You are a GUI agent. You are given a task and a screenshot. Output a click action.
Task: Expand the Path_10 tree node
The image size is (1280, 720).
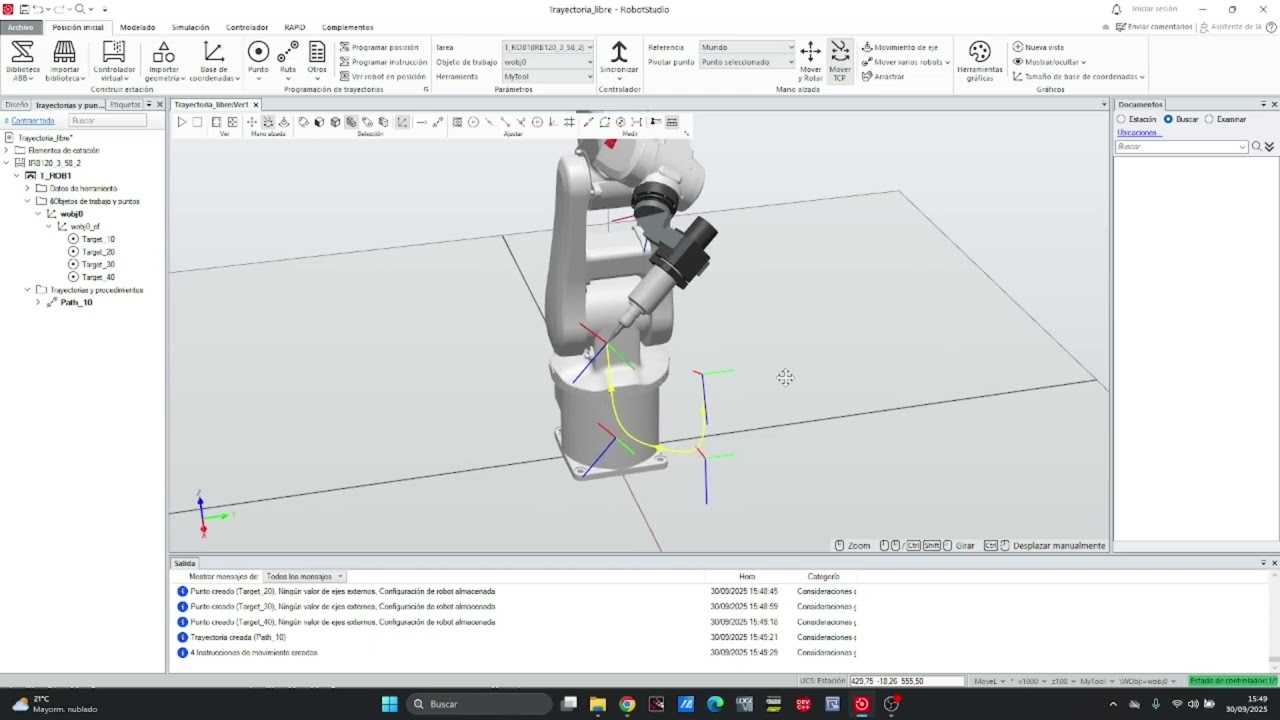pyautogui.click(x=38, y=302)
